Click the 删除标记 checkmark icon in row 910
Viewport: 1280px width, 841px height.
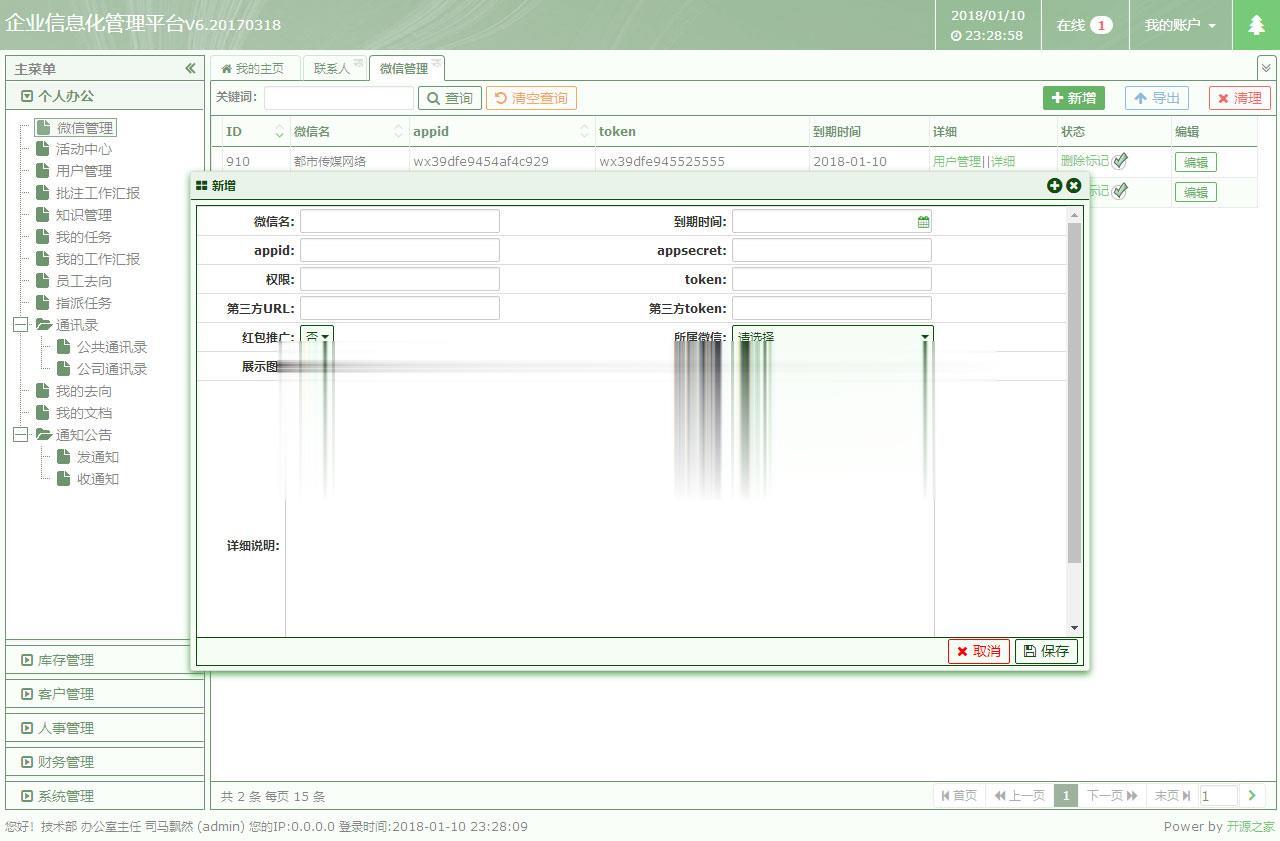point(1120,161)
